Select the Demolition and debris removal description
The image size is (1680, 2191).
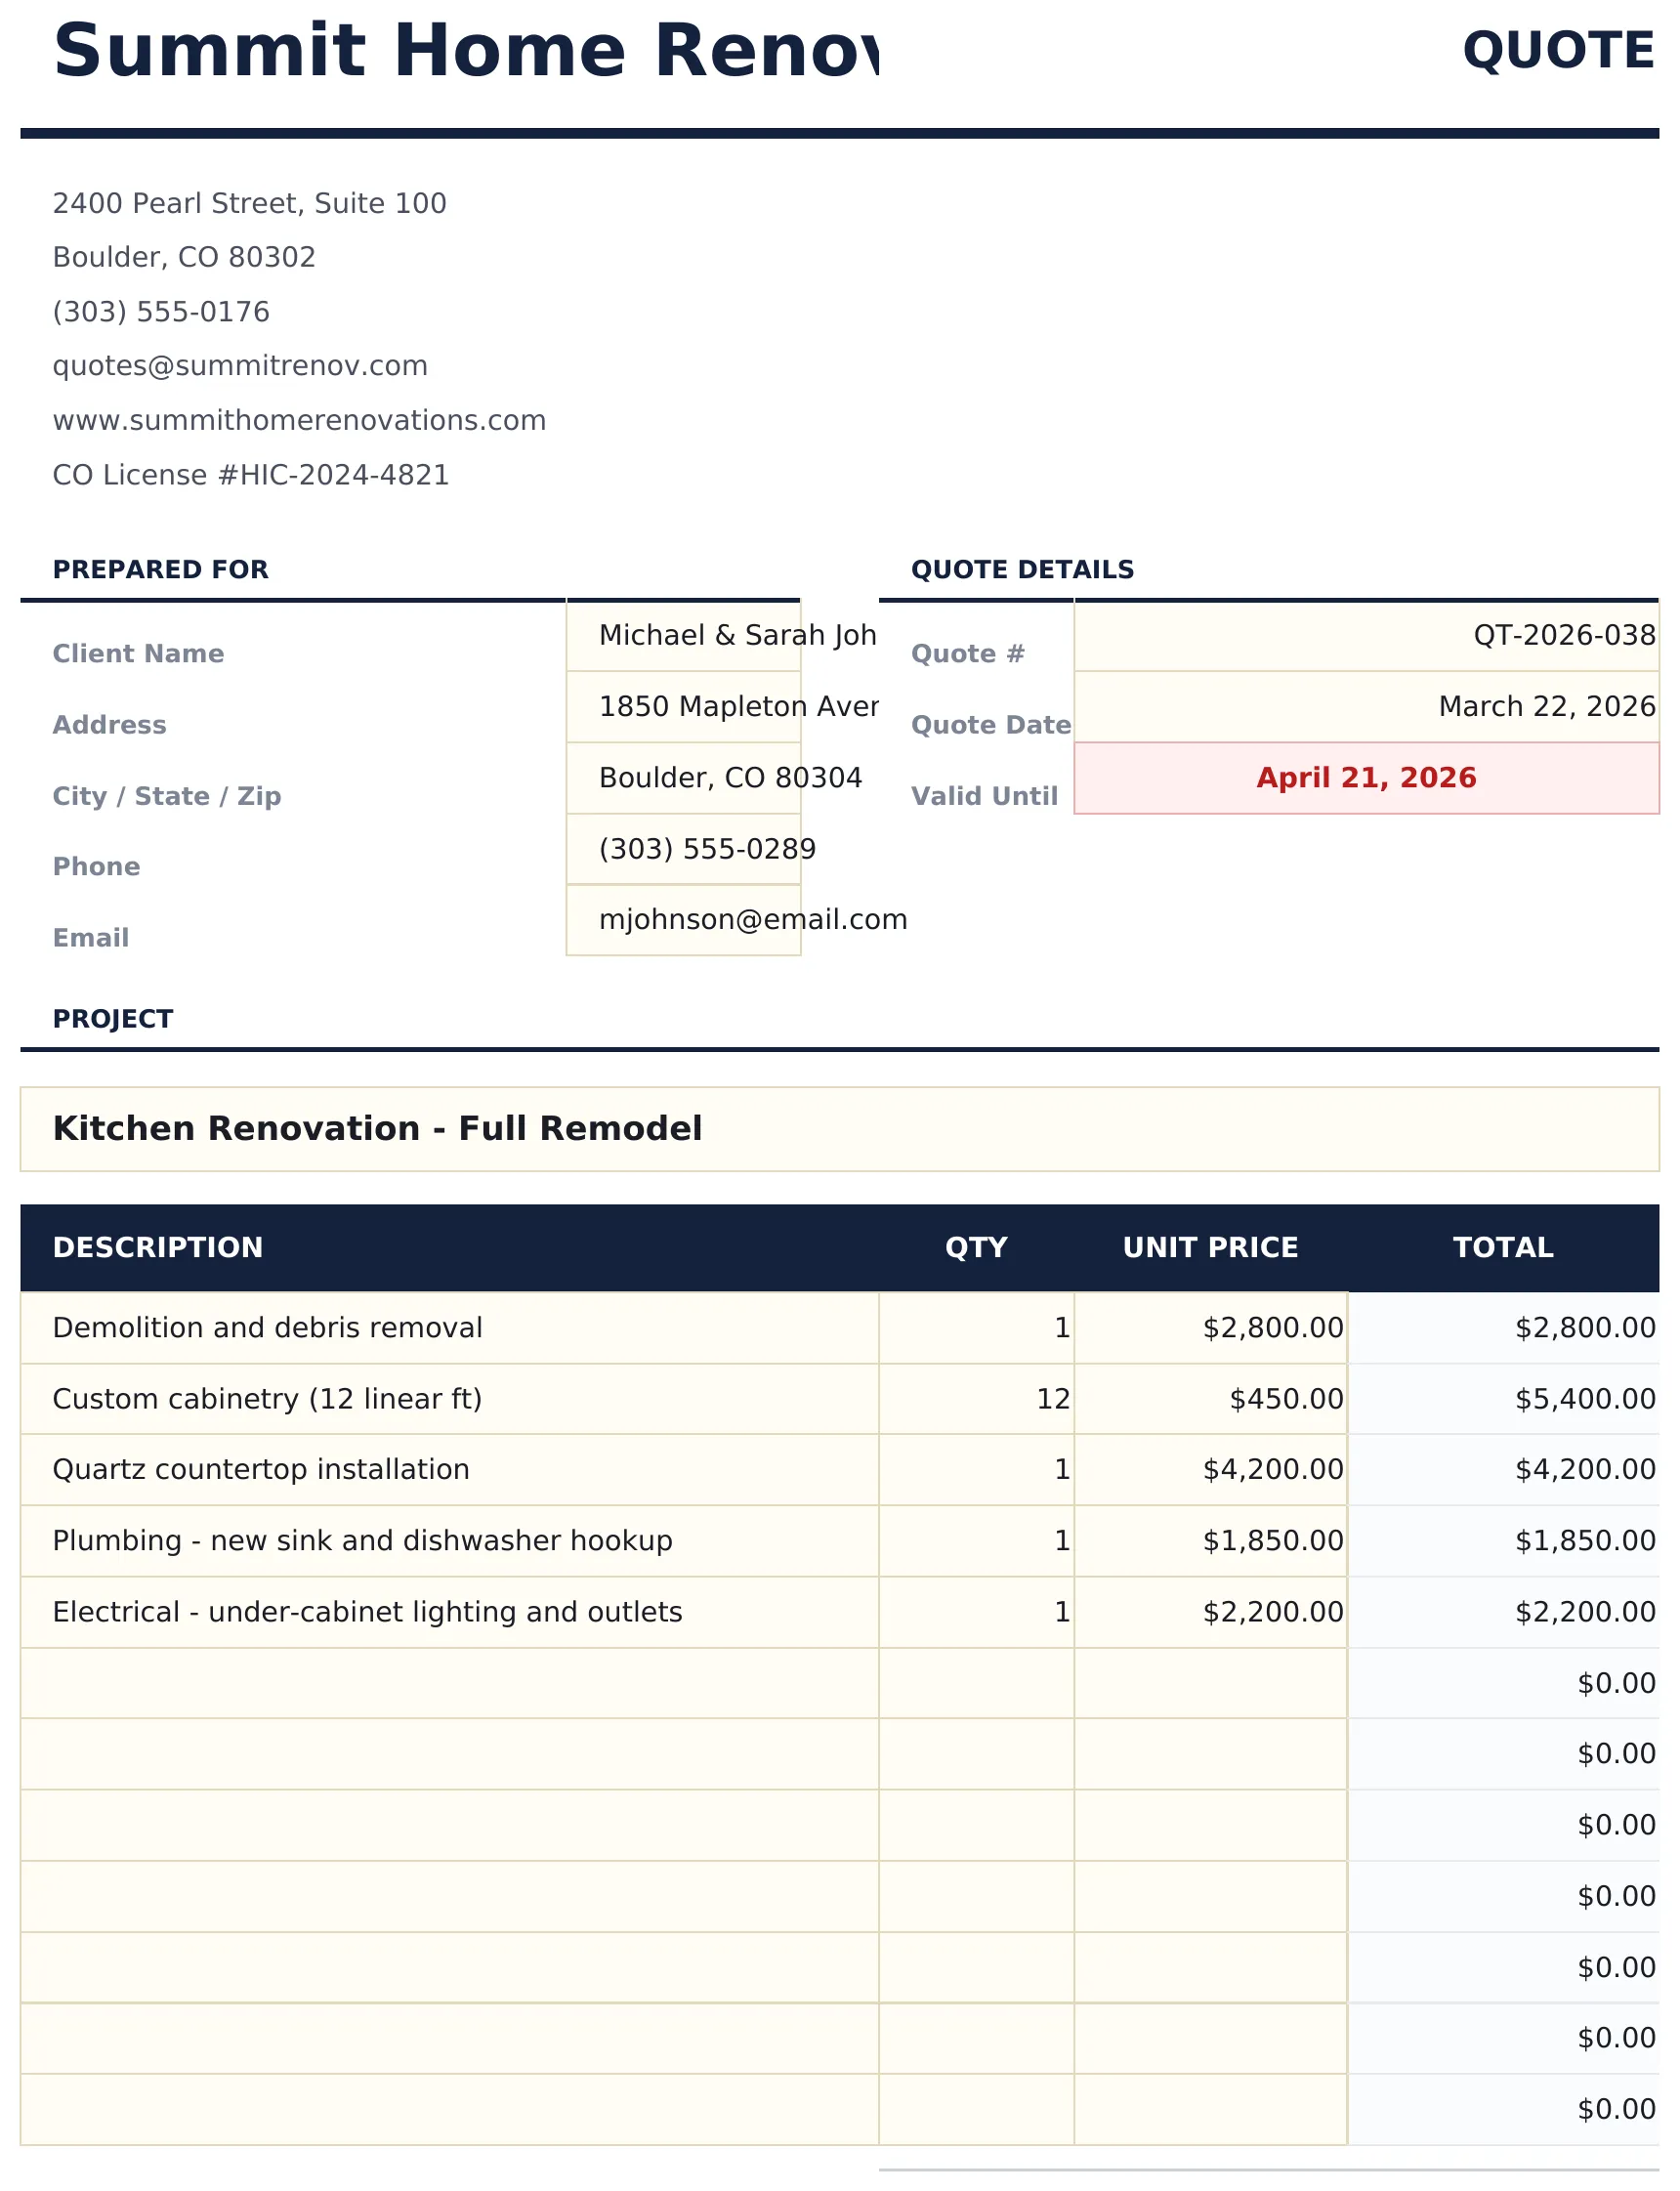[x=449, y=1328]
